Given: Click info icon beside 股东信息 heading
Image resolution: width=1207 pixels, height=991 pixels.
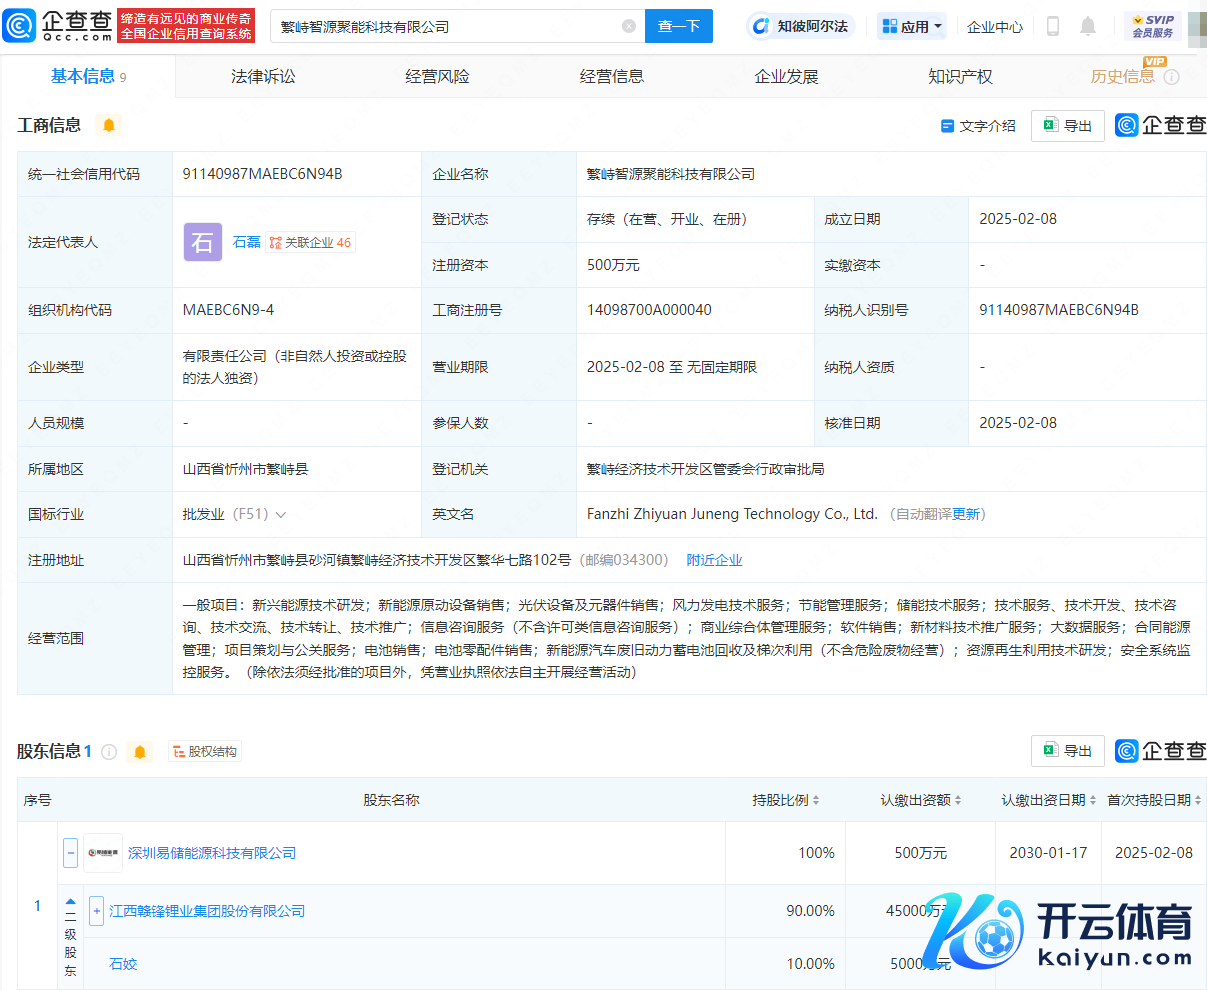Looking at the screenshot, I should click(x=109, y=752).
